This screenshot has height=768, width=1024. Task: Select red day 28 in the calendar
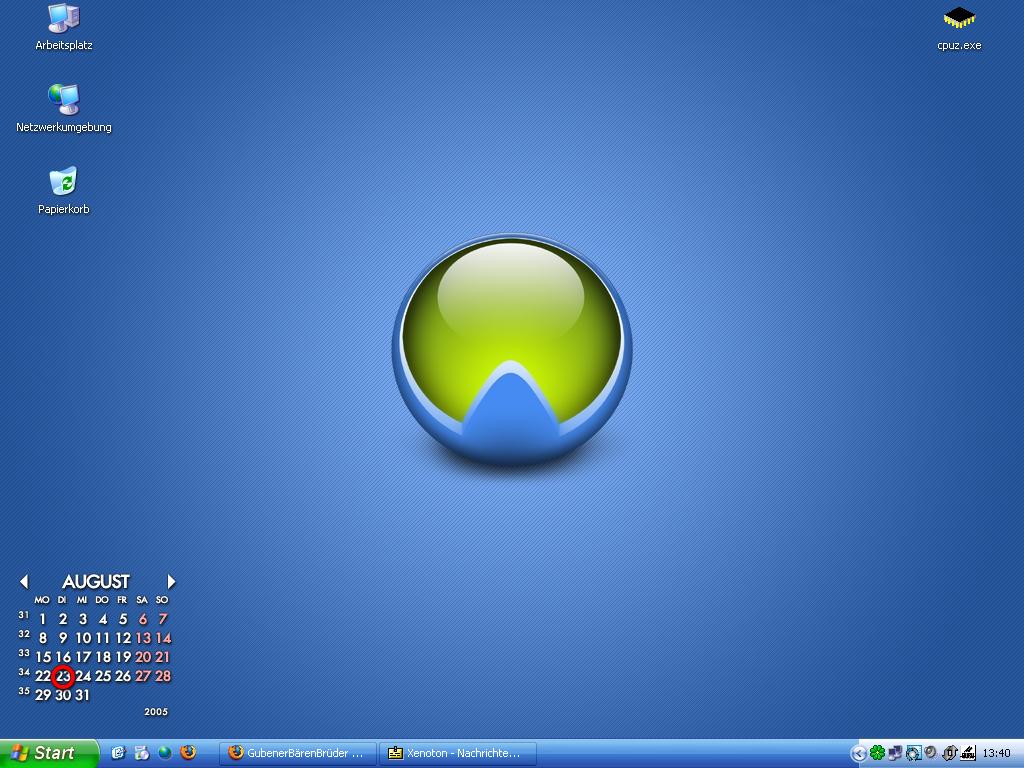tap(163, 676)
